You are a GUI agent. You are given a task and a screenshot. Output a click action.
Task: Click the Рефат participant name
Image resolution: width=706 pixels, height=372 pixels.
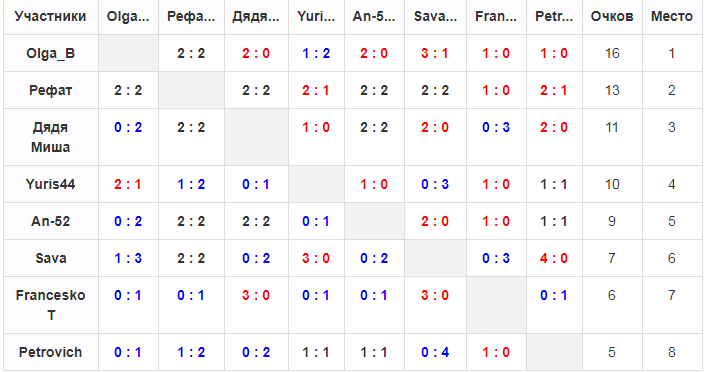(50, 91)
